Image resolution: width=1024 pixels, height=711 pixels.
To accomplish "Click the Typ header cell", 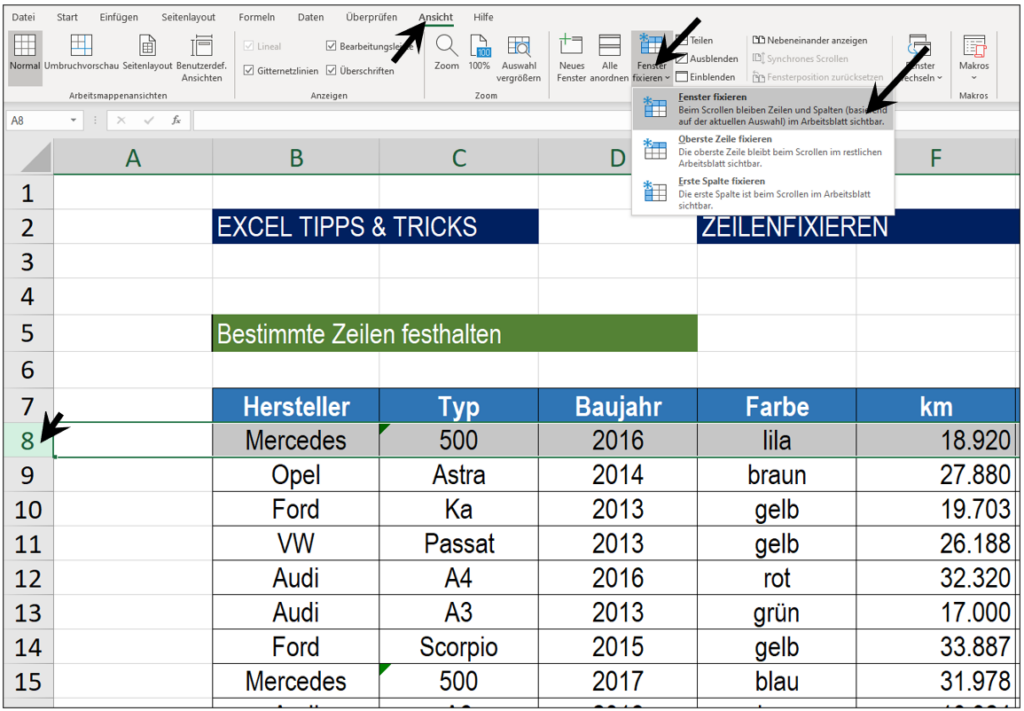I will (x=459, y=406).
